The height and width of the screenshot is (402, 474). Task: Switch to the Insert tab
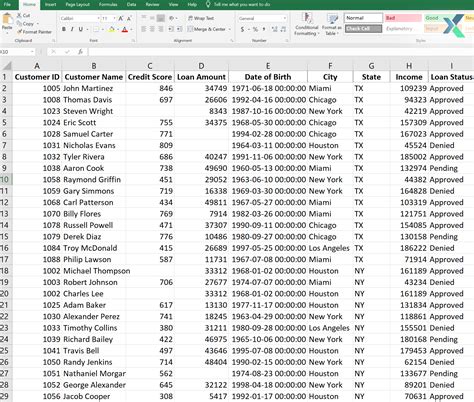[x=50, y=4]
